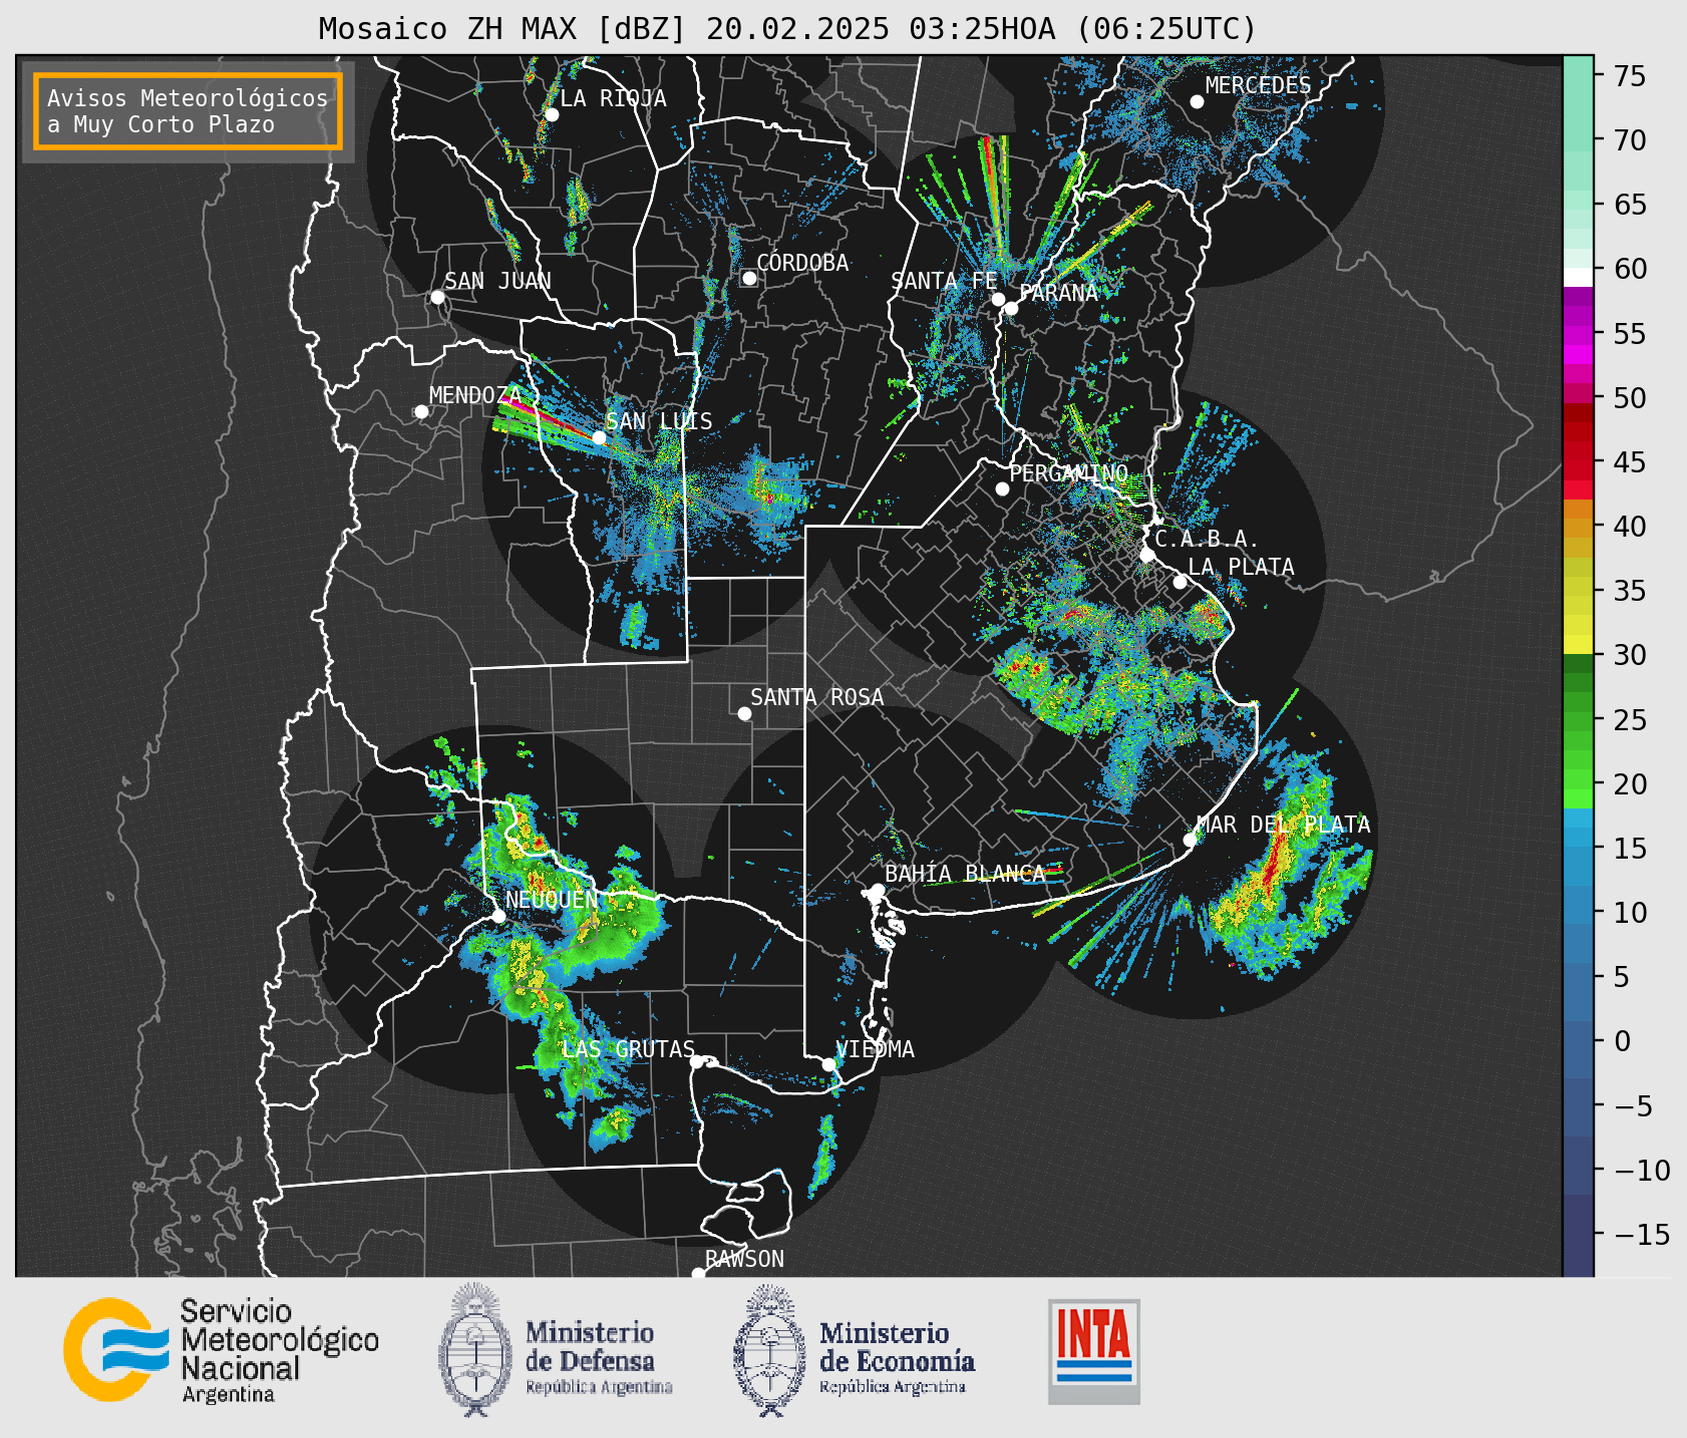Click the Santa Rosa city dot
The image size is (1687, 1438).
744,713
